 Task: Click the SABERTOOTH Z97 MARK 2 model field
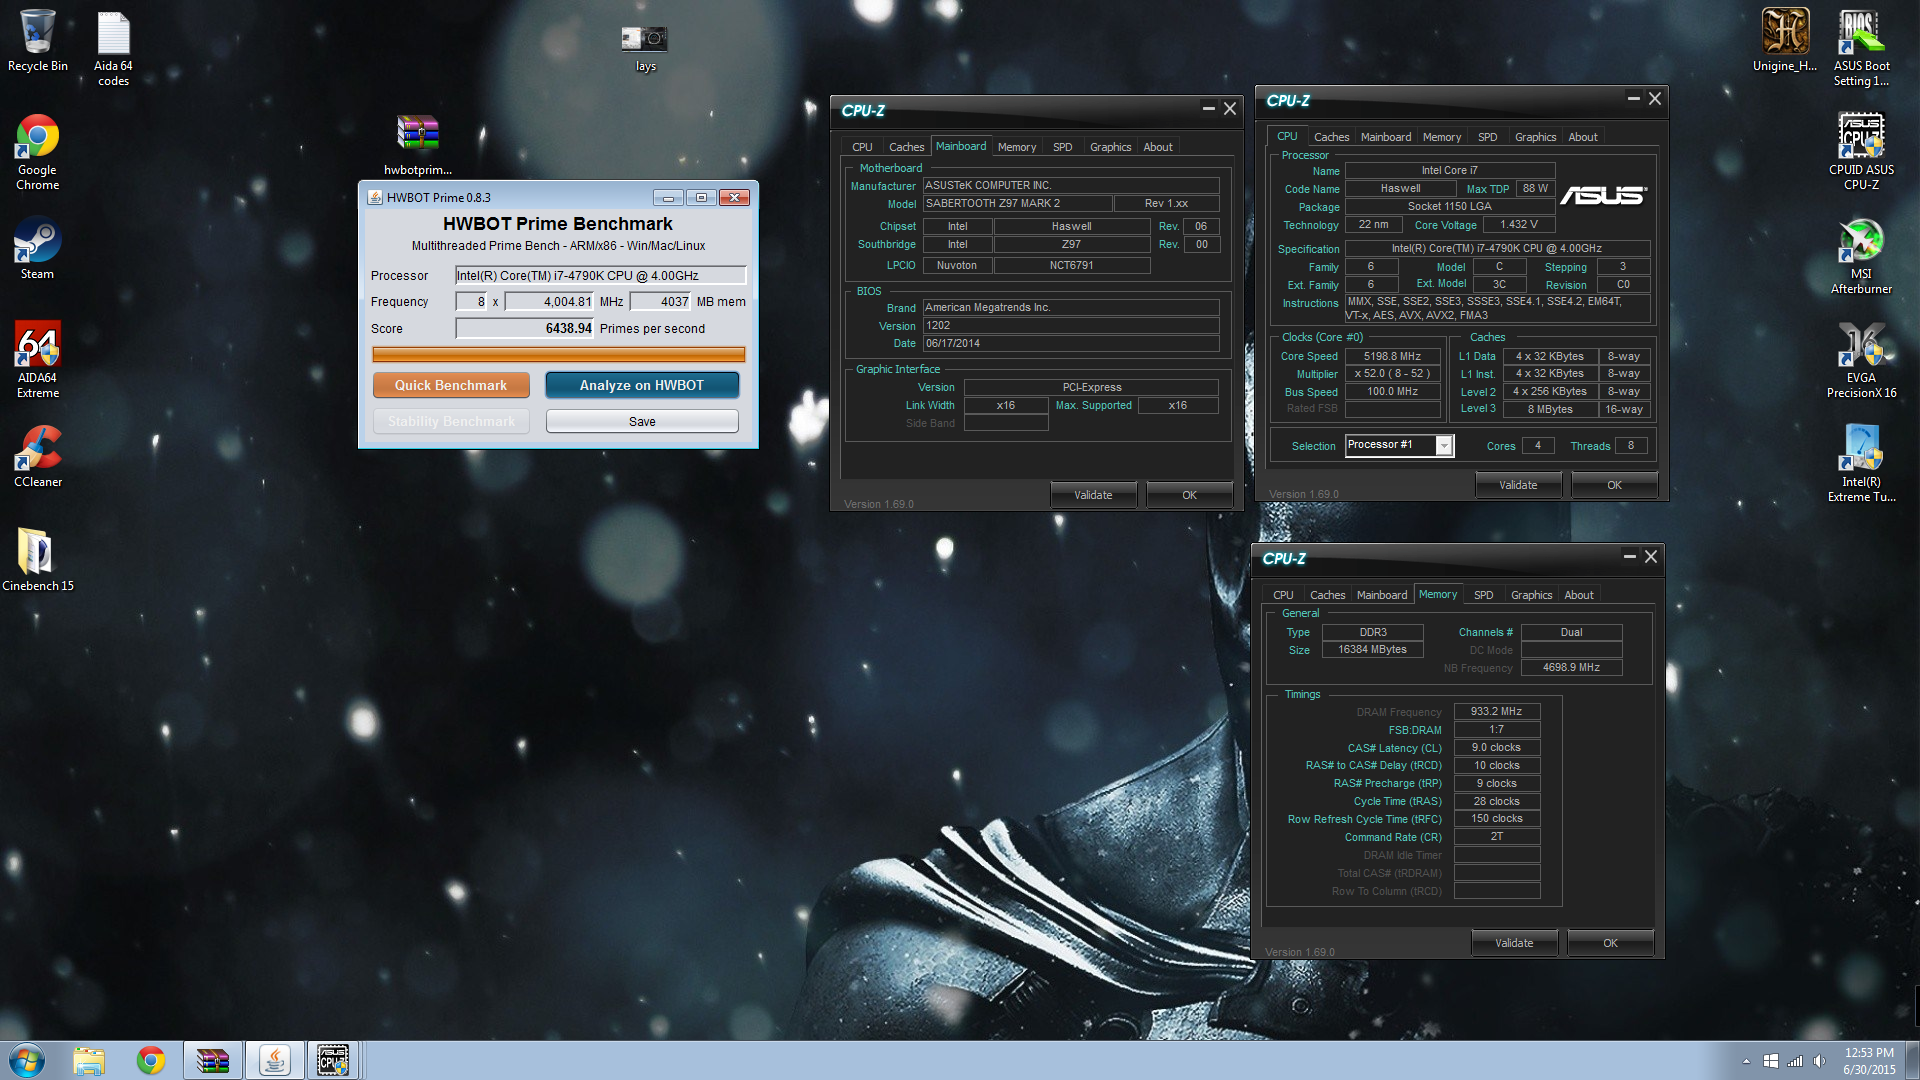tap(1017, 203)
